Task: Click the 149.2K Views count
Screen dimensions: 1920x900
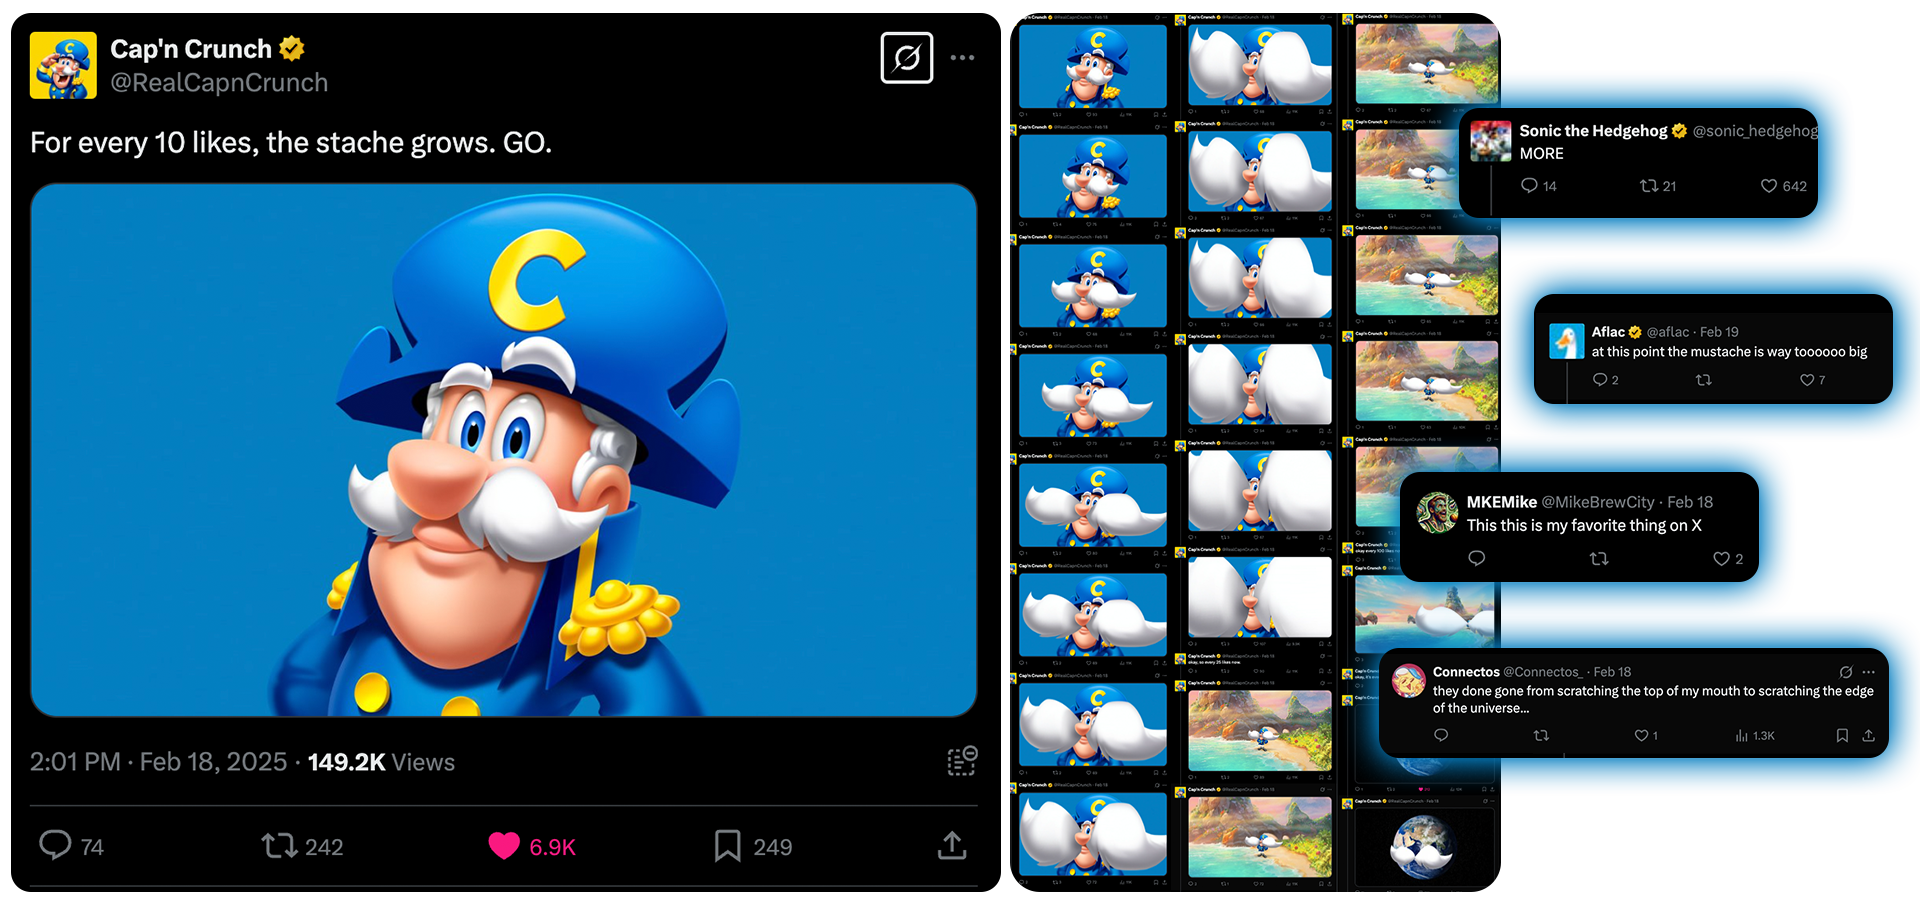Action: 381,762
